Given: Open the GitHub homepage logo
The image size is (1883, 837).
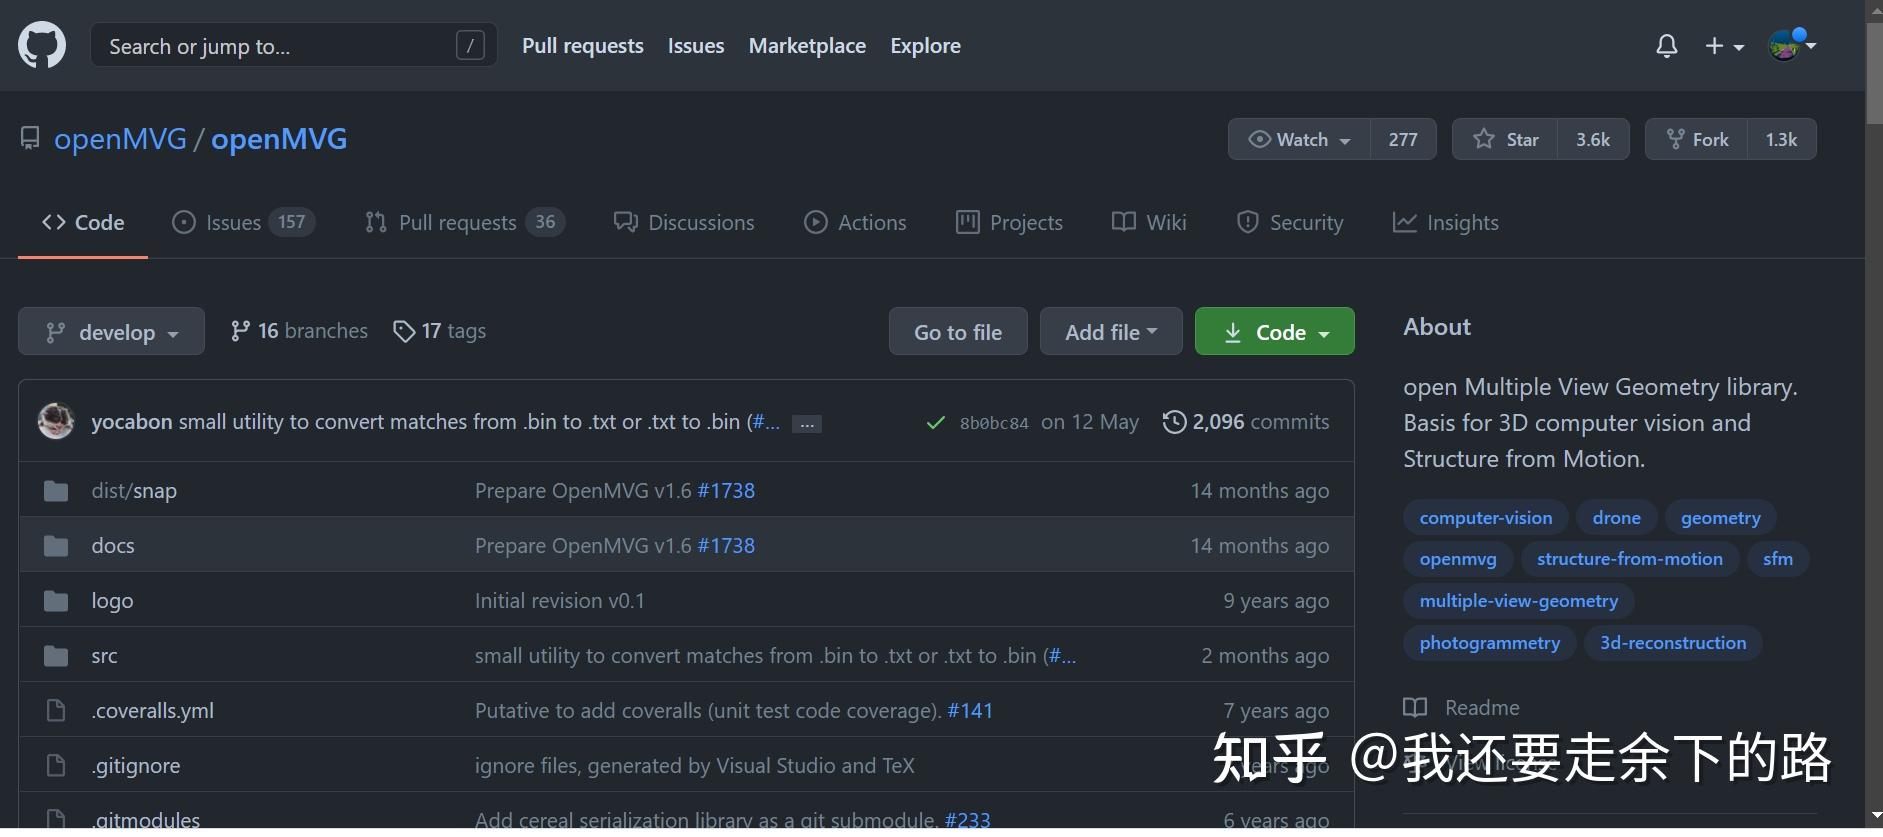Looking at the screenshot, I should 42,46.
